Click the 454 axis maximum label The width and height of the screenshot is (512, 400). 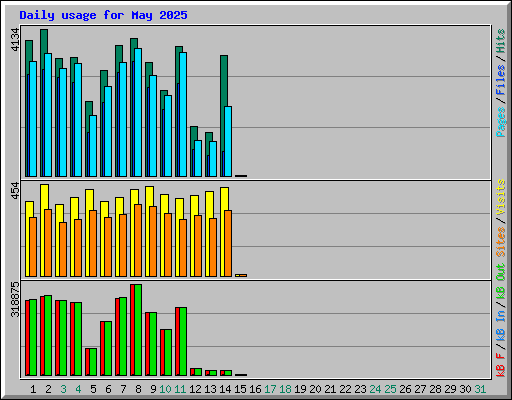15,190
